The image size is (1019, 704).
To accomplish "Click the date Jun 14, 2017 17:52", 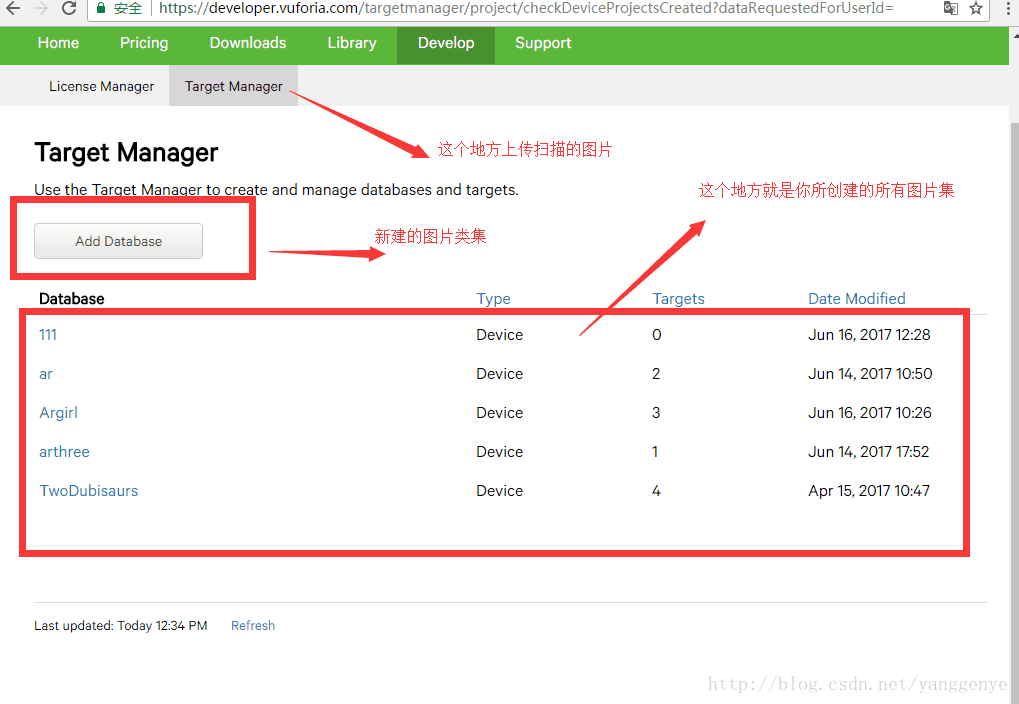I will 868,452.
